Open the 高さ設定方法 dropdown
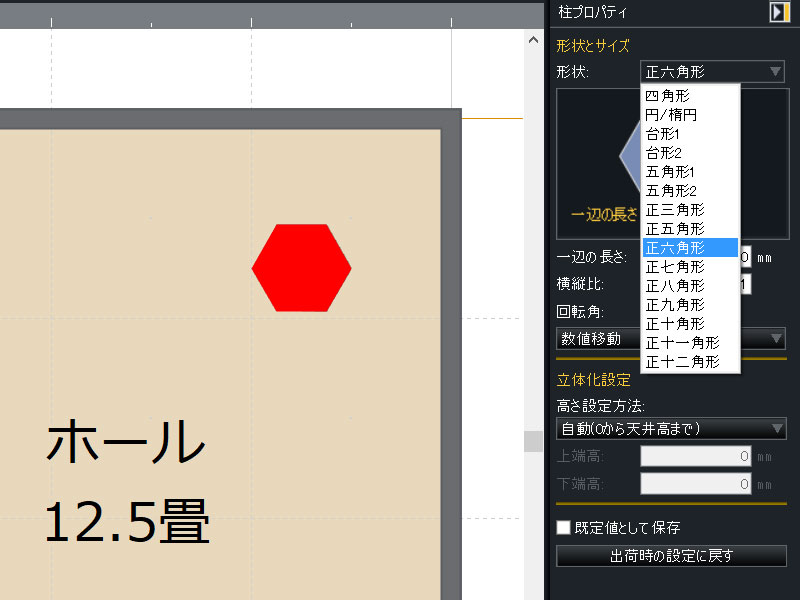 (x=670, y=430)
